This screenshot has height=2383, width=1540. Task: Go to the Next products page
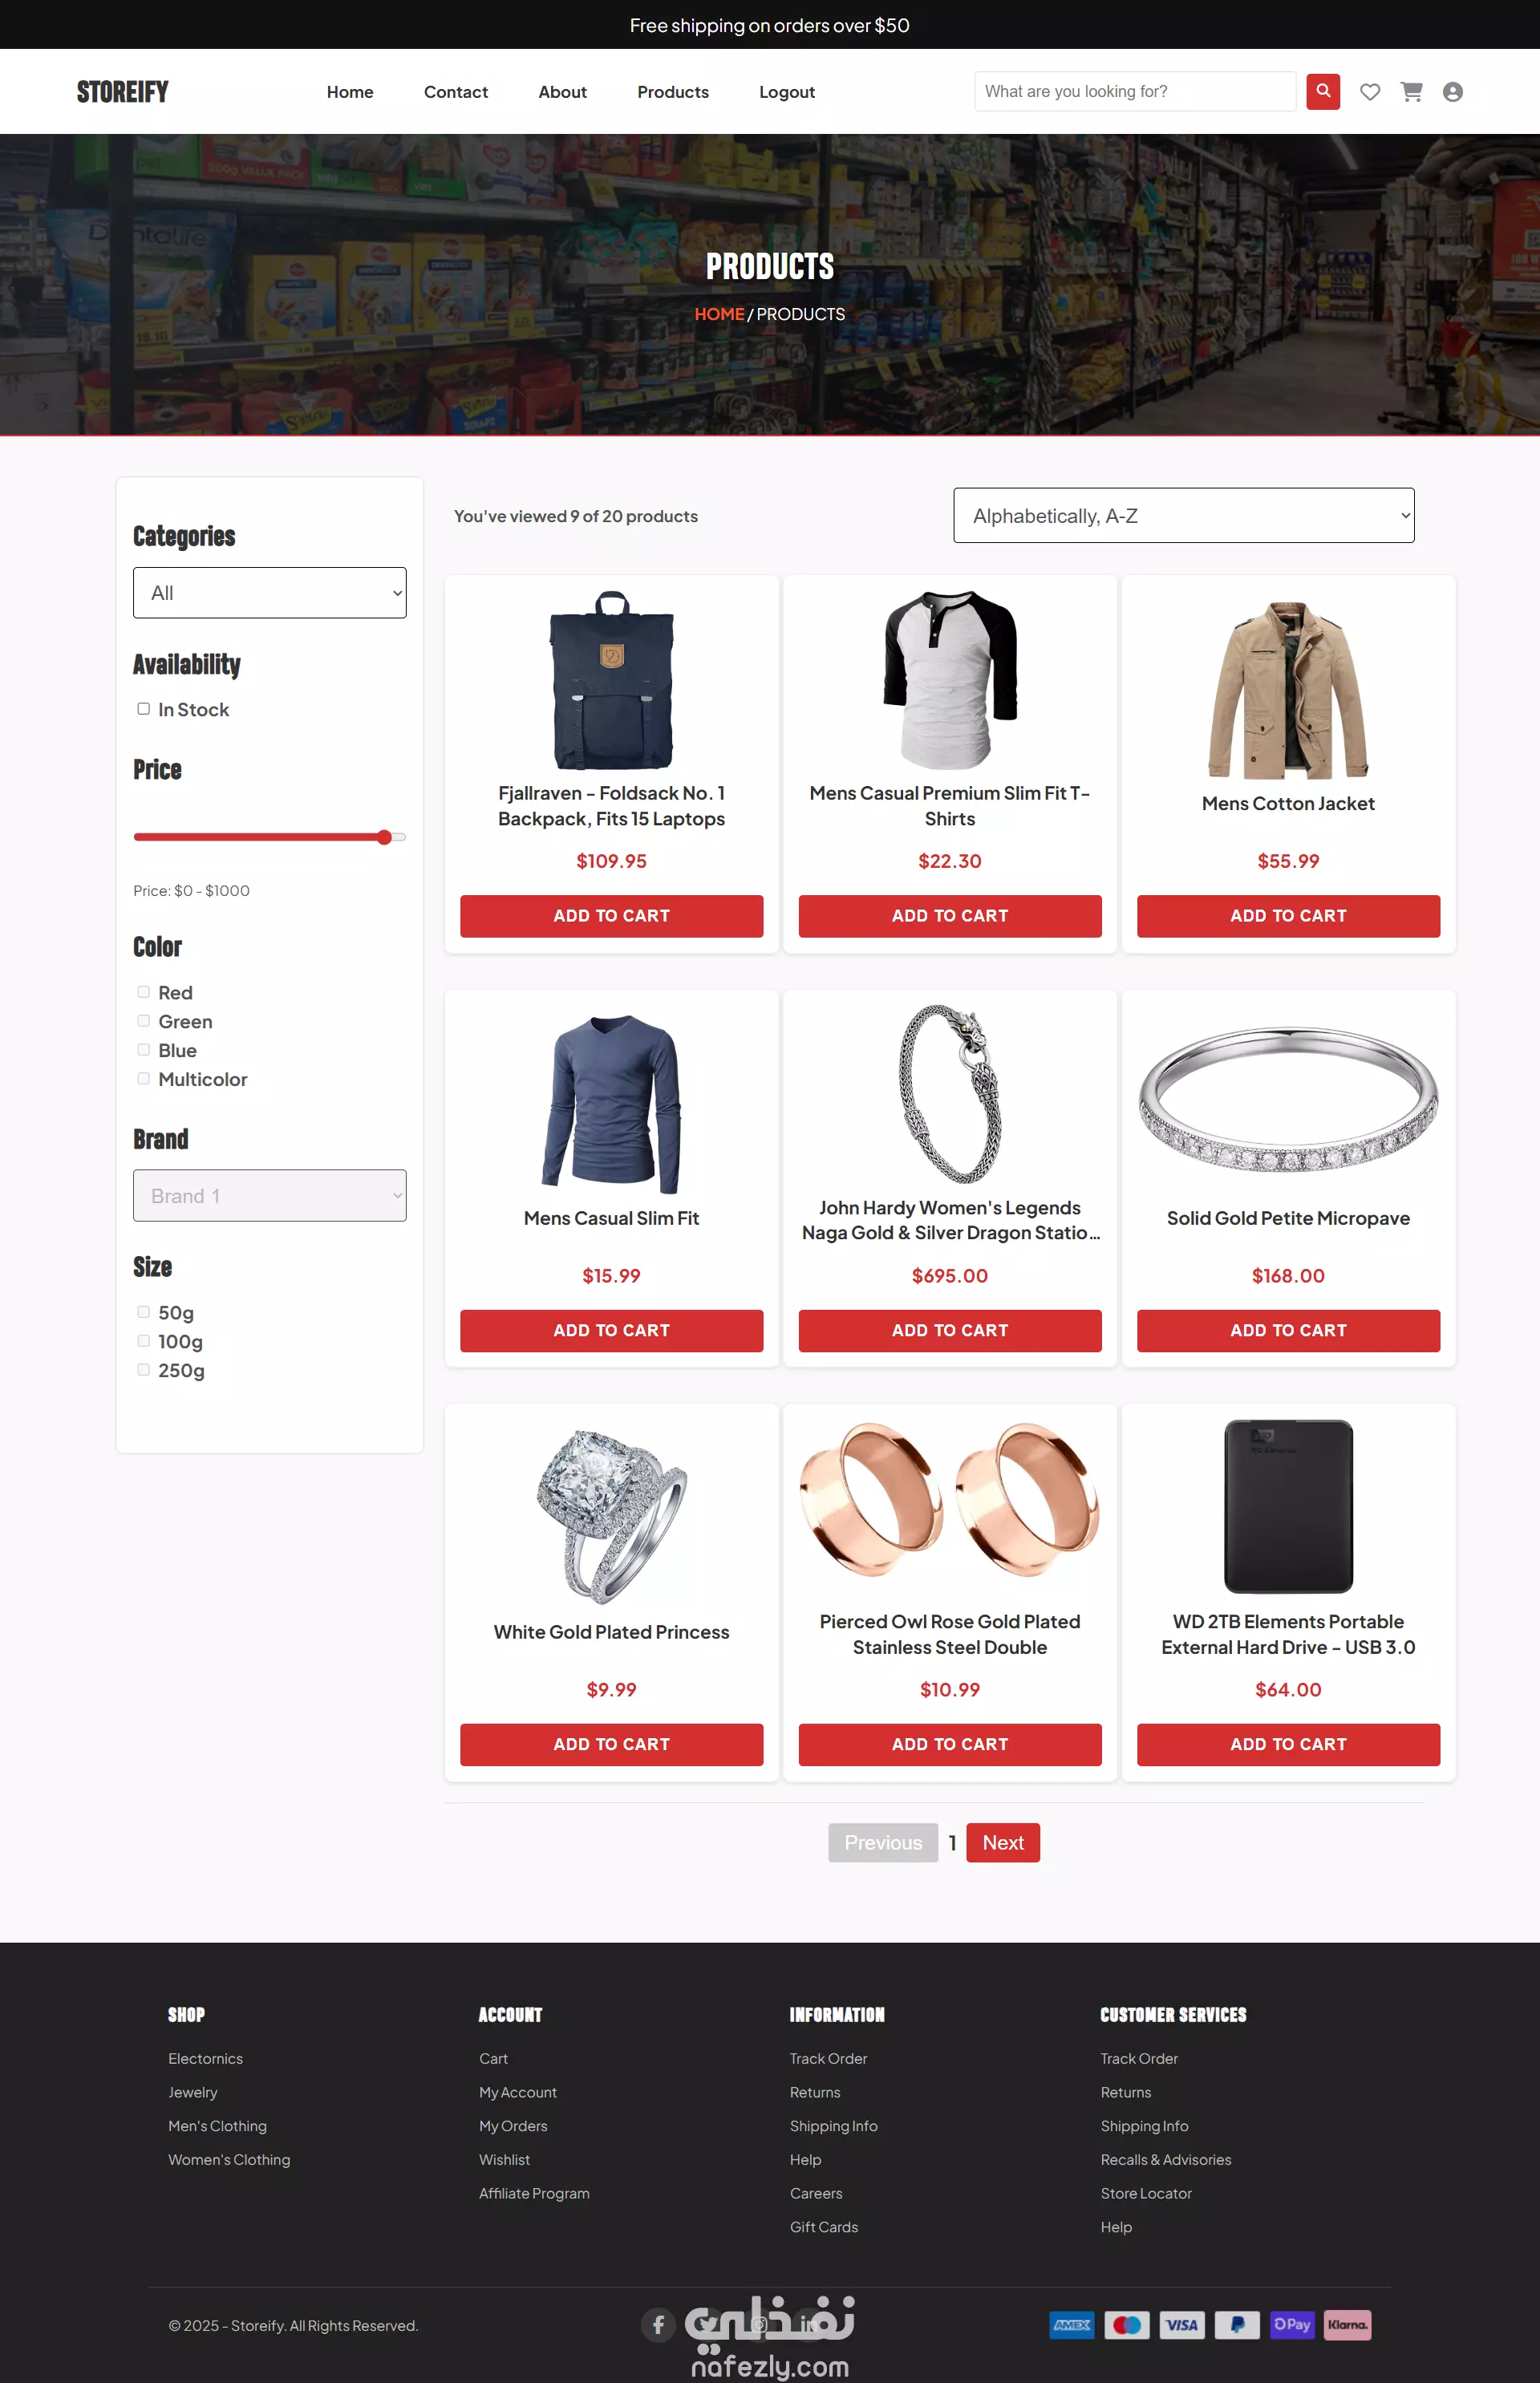(x=1003, y=1843)
